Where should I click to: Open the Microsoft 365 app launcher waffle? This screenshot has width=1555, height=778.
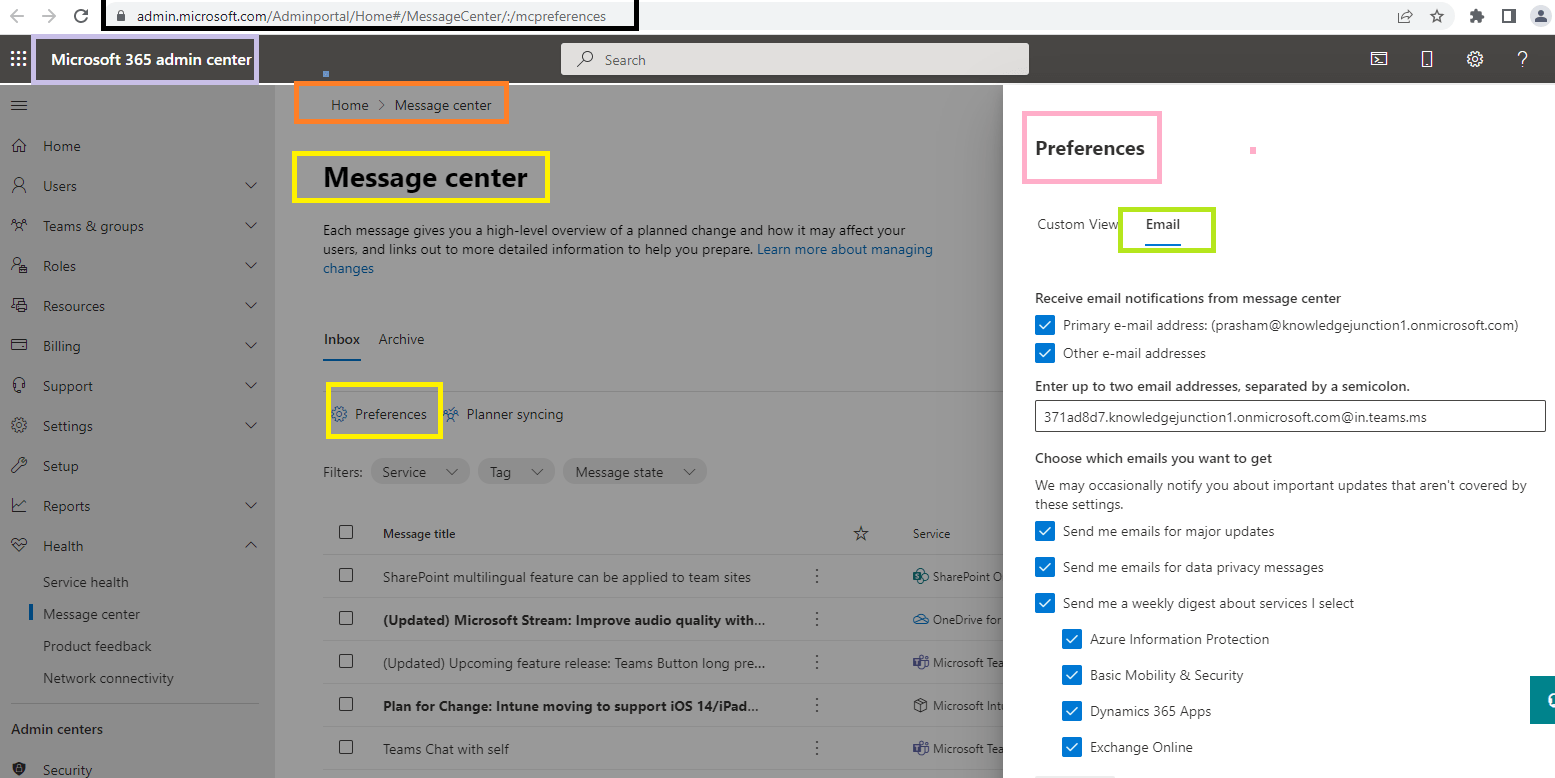click(18, 58)
